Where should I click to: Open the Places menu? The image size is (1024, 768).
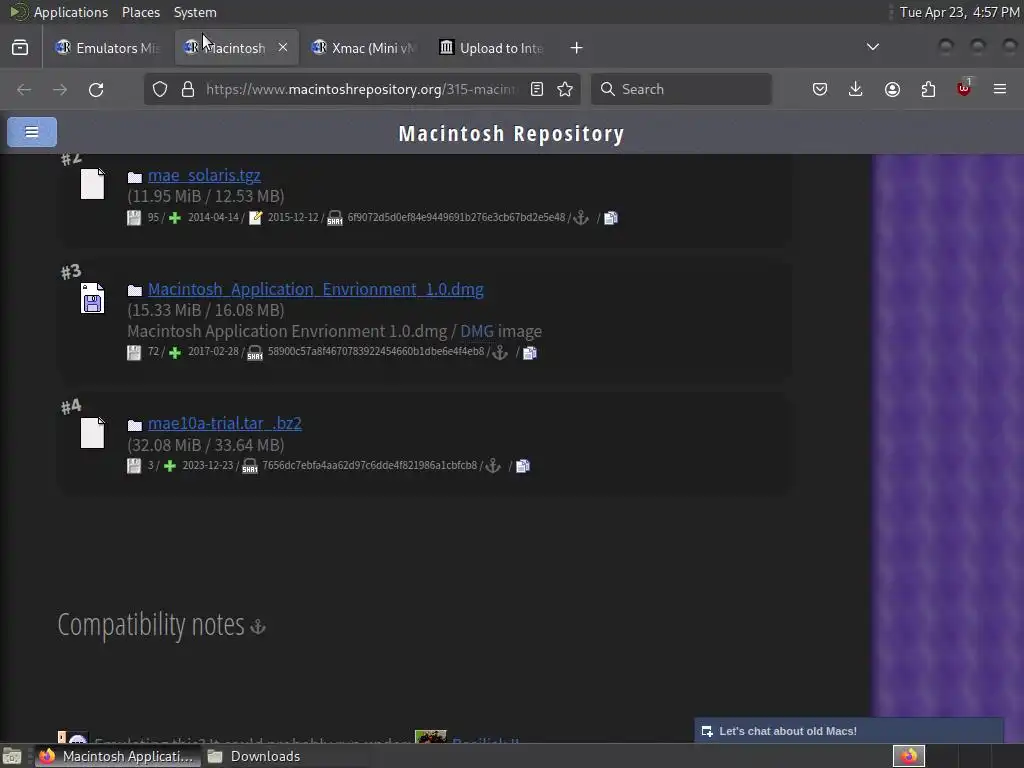click(x=140, y=12)
